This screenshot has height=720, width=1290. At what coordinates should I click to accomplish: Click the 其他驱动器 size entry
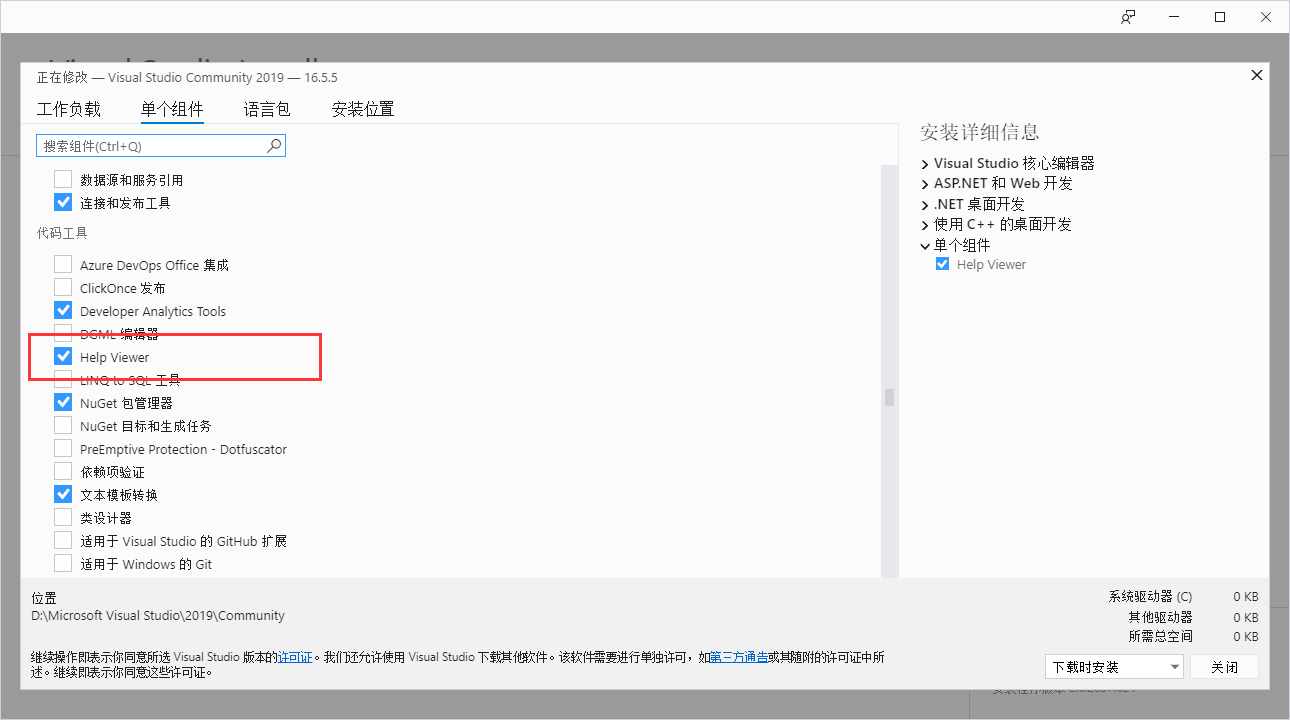point(1193,617)
